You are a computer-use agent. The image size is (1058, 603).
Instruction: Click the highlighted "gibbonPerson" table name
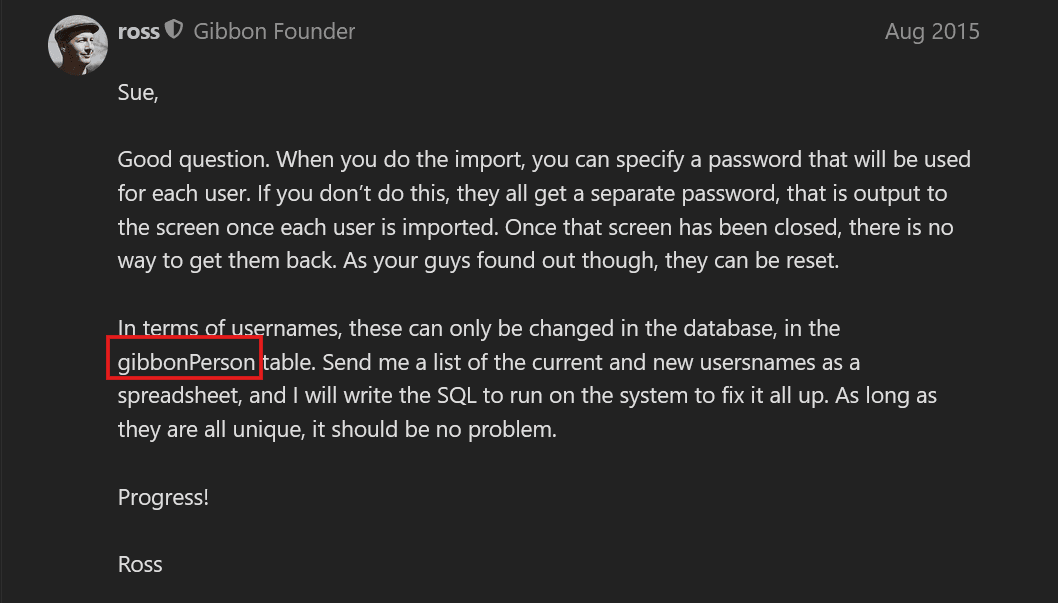tap(186, 362)
